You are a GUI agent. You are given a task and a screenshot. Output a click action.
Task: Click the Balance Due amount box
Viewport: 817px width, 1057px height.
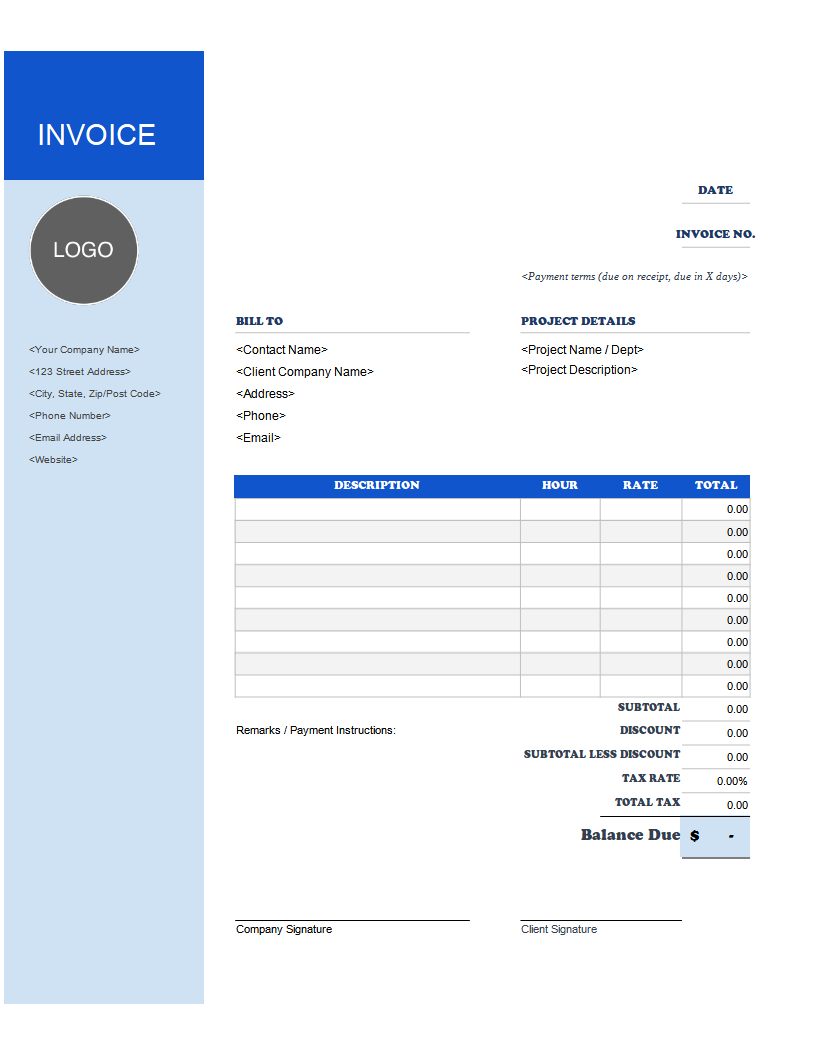click(x=715, y=837)
